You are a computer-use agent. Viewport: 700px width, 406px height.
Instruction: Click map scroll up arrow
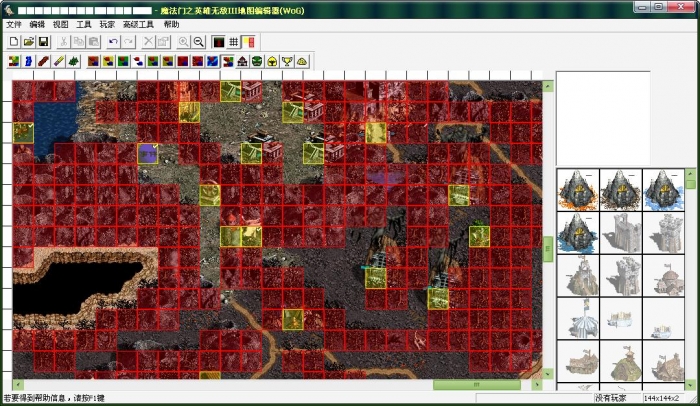tap(548, 86)
